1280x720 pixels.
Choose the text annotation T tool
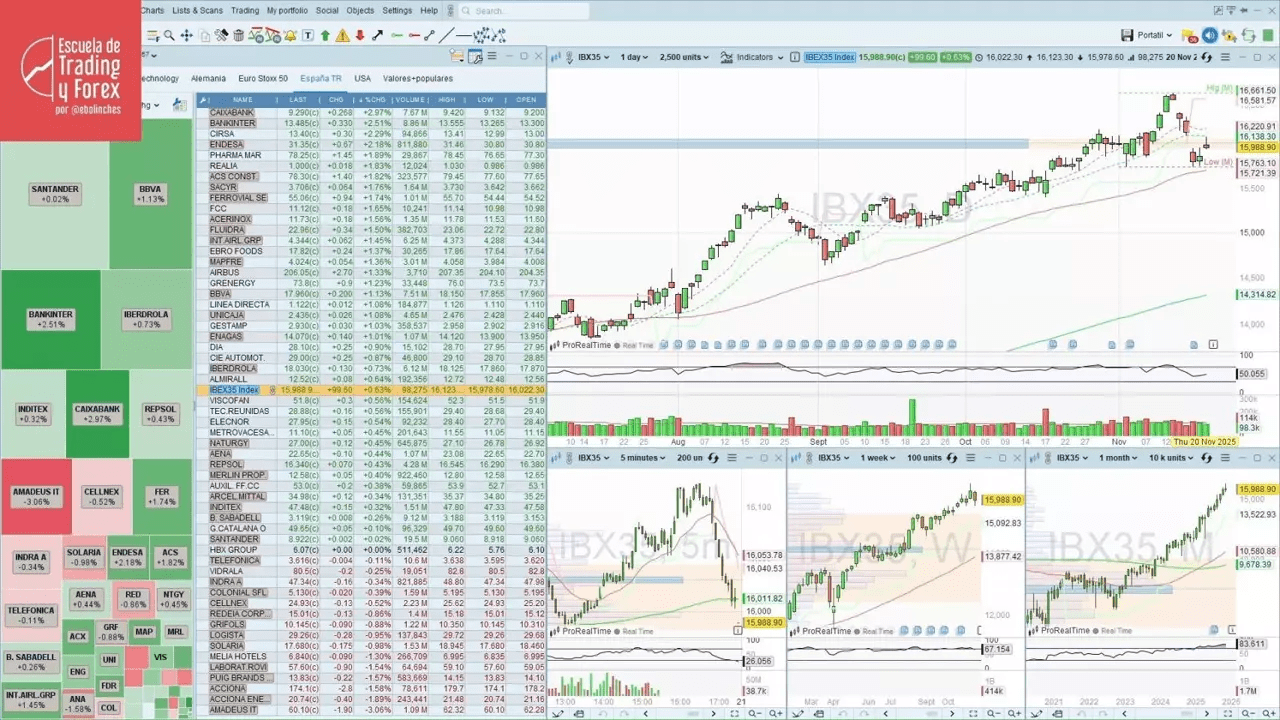[x=308, y=36]
